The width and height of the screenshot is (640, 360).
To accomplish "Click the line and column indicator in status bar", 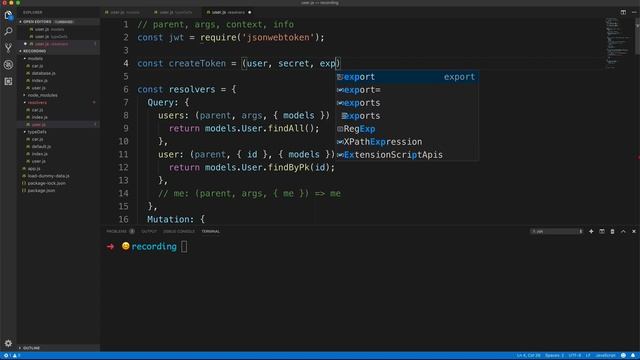I will 528,356.
